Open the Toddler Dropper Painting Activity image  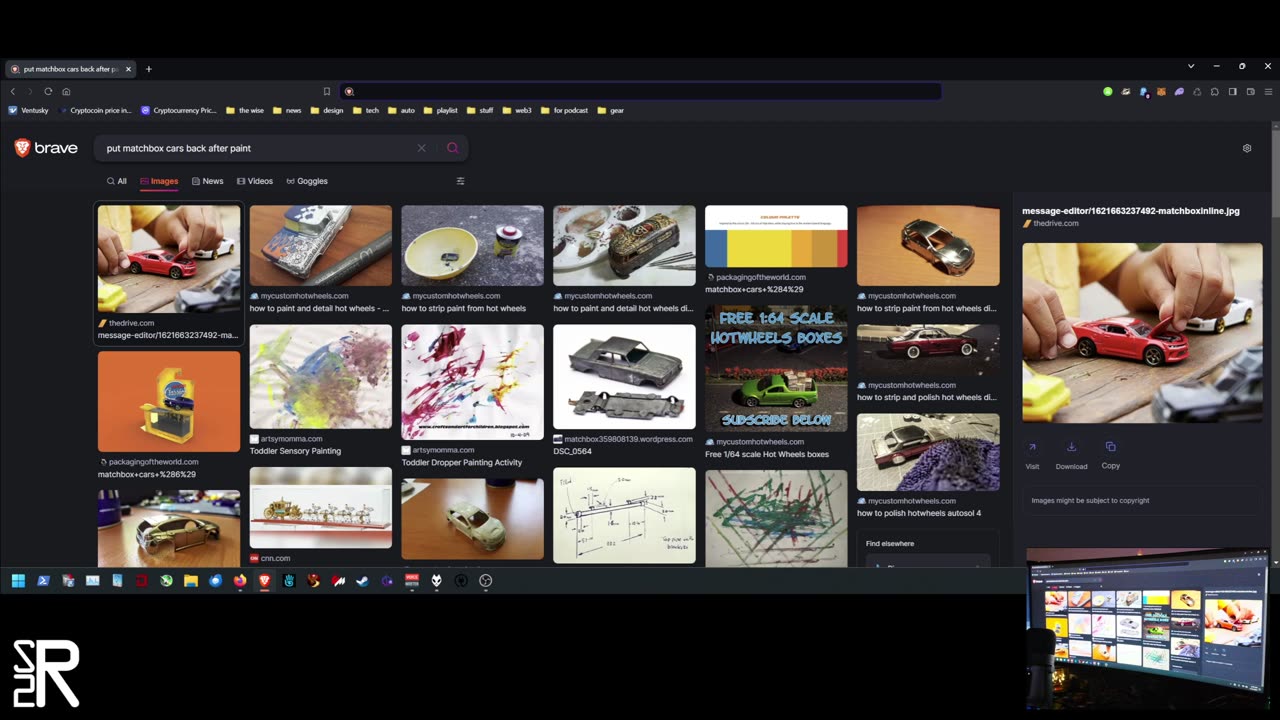point(473,382)
